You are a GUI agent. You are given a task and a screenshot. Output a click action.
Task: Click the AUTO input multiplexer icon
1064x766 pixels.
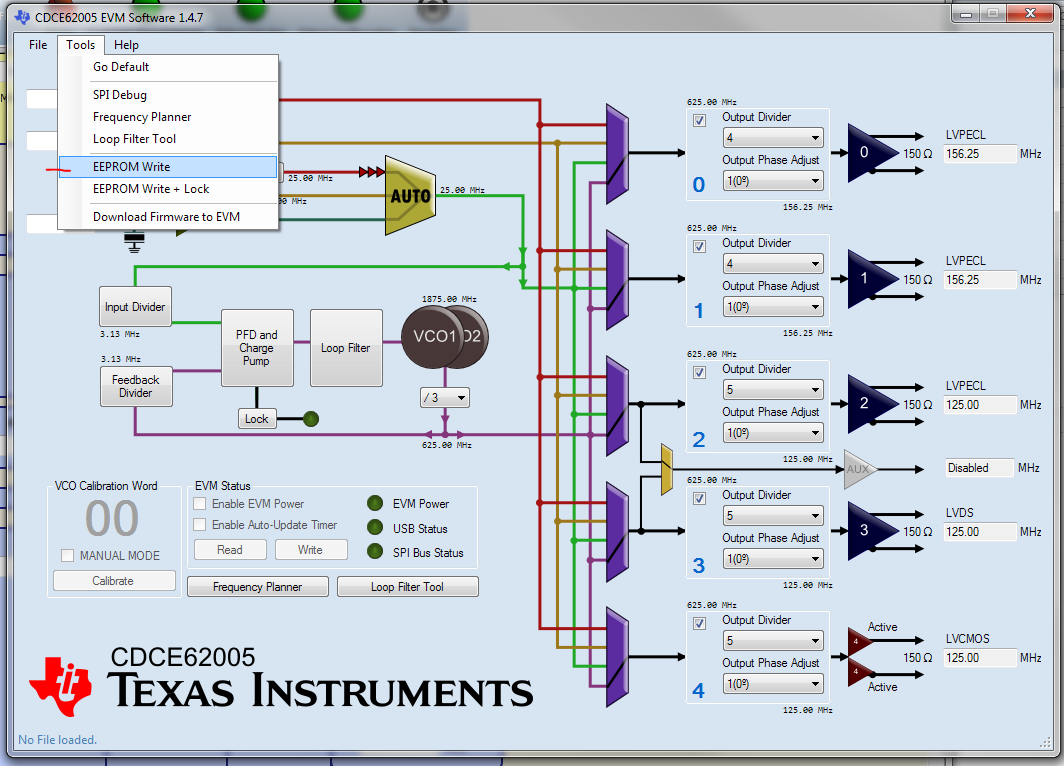pos(409,196)
